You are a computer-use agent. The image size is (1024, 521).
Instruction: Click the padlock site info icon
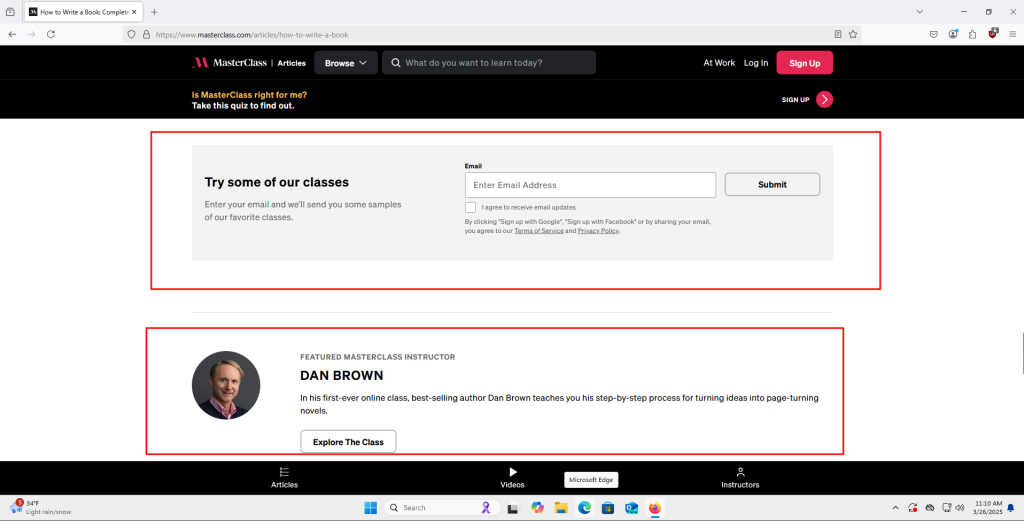[146, 35]
